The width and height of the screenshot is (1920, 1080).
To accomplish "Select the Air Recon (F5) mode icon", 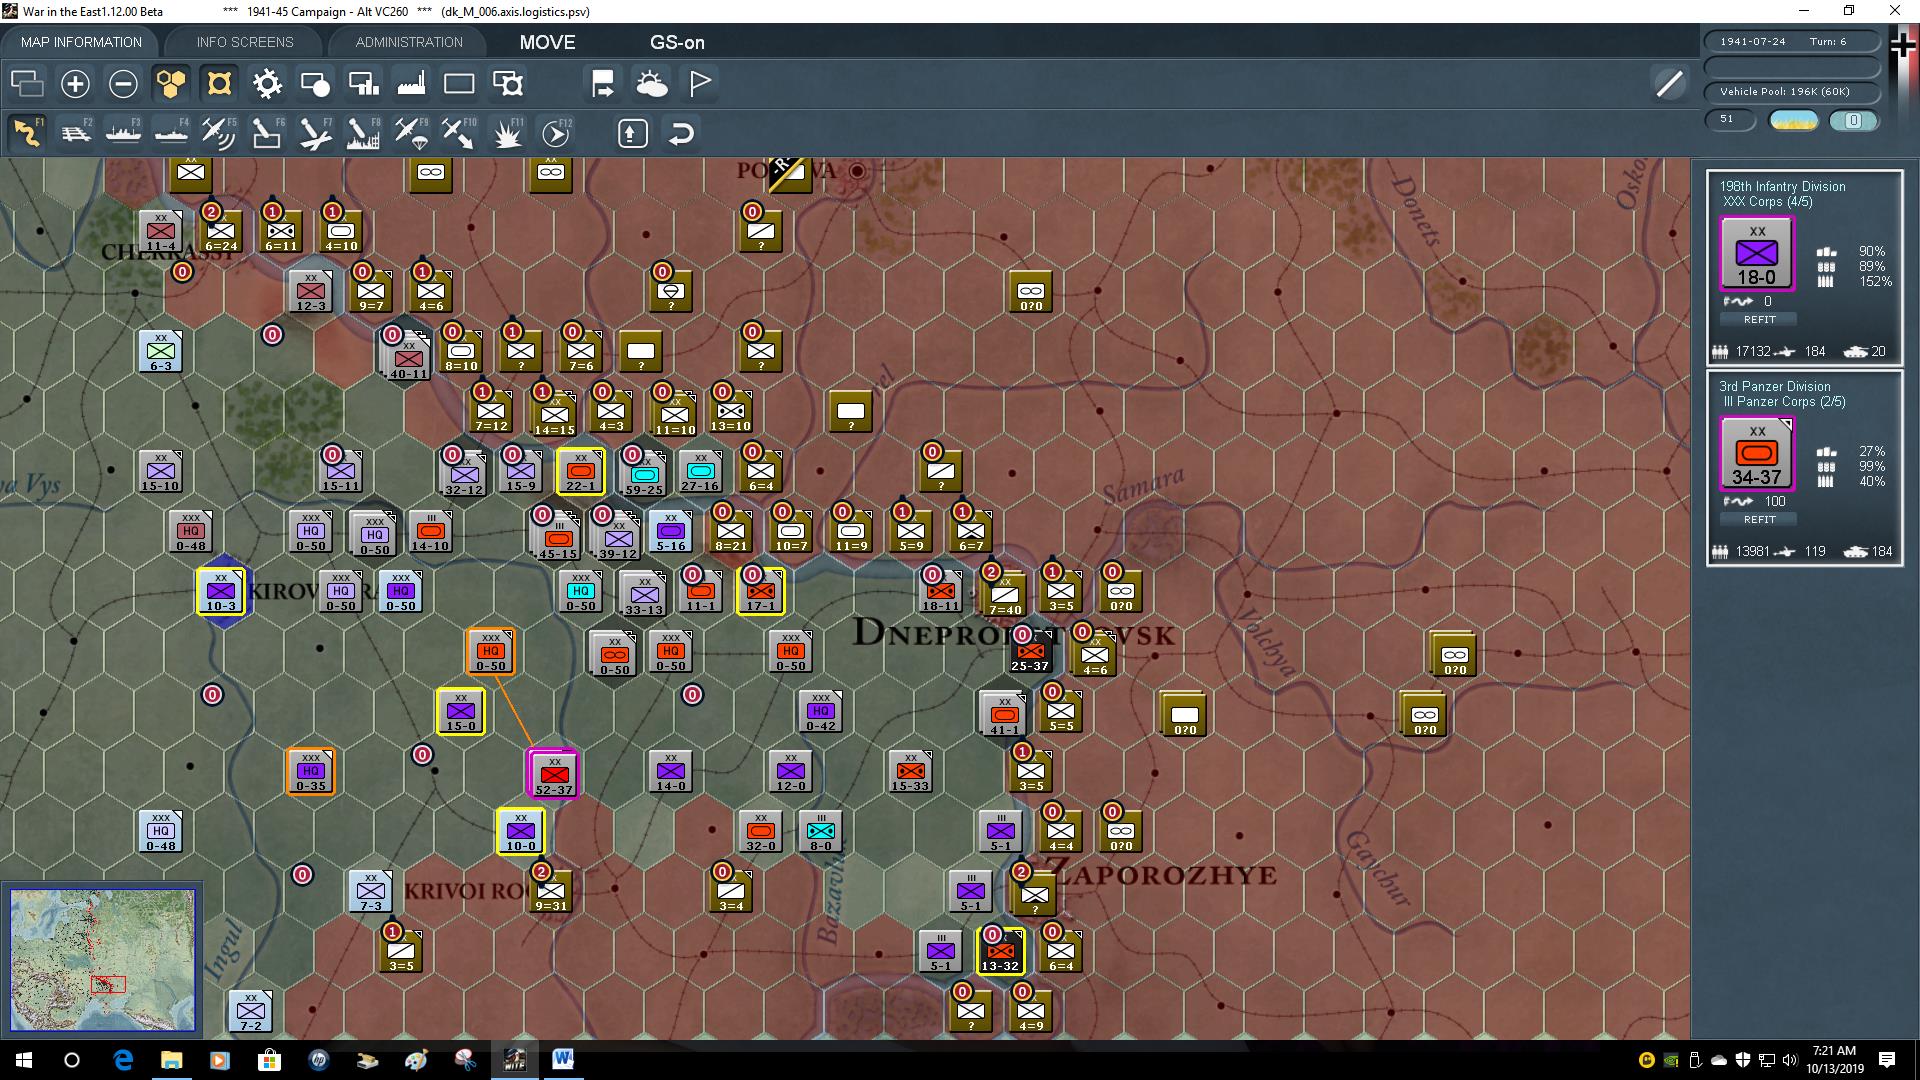I will (219, 133).
